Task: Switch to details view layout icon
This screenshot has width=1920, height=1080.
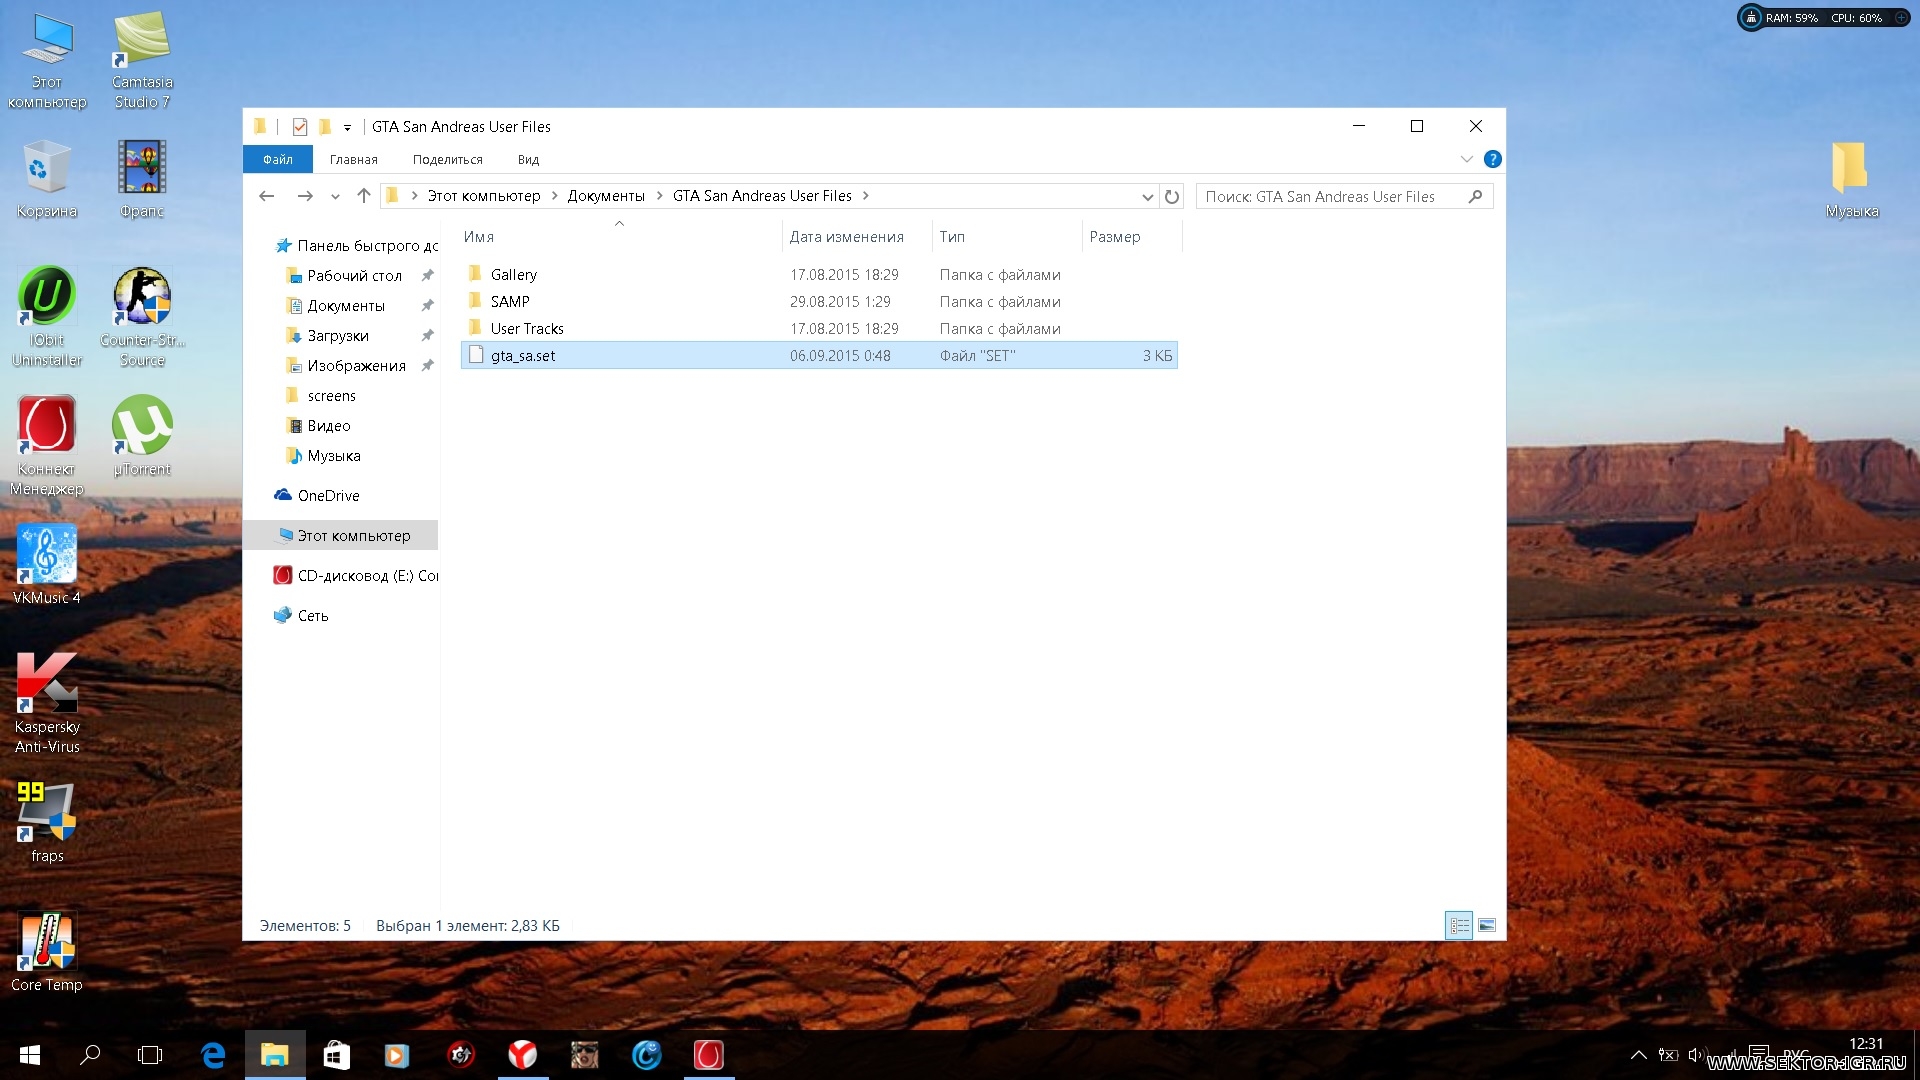Action: pos(1459,926)
